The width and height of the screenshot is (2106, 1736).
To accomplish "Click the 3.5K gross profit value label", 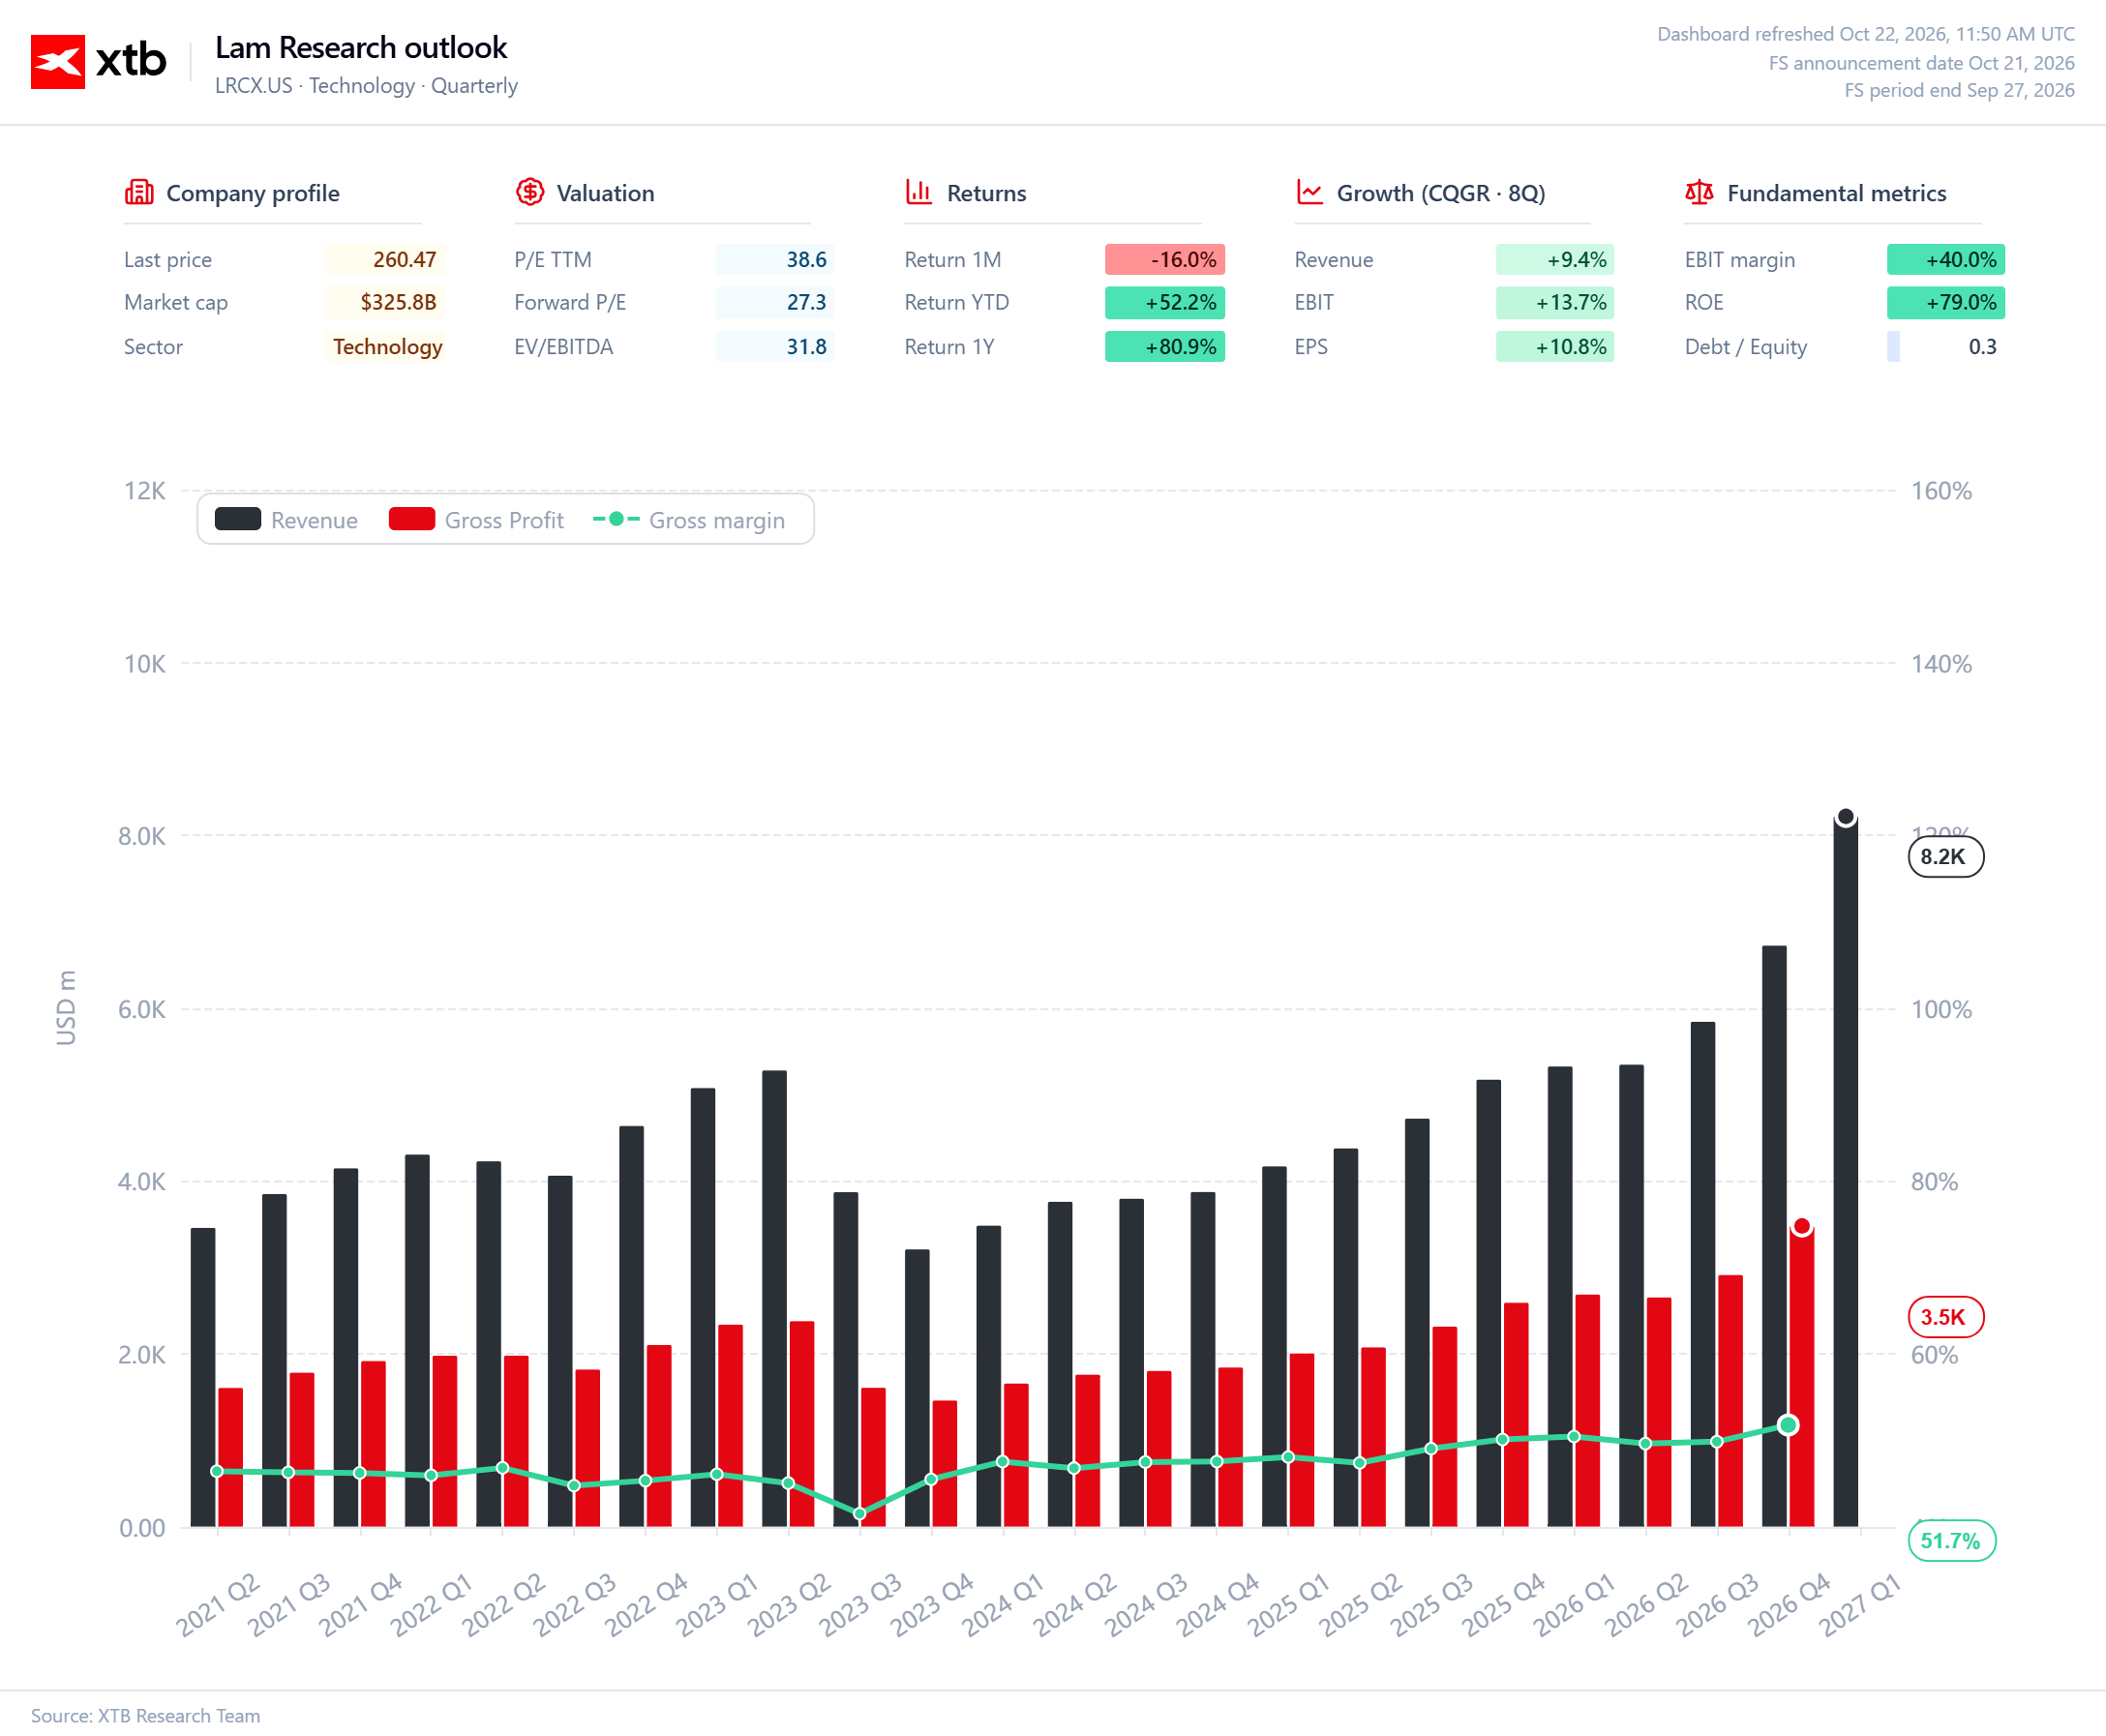I will pos(1945,1317).
